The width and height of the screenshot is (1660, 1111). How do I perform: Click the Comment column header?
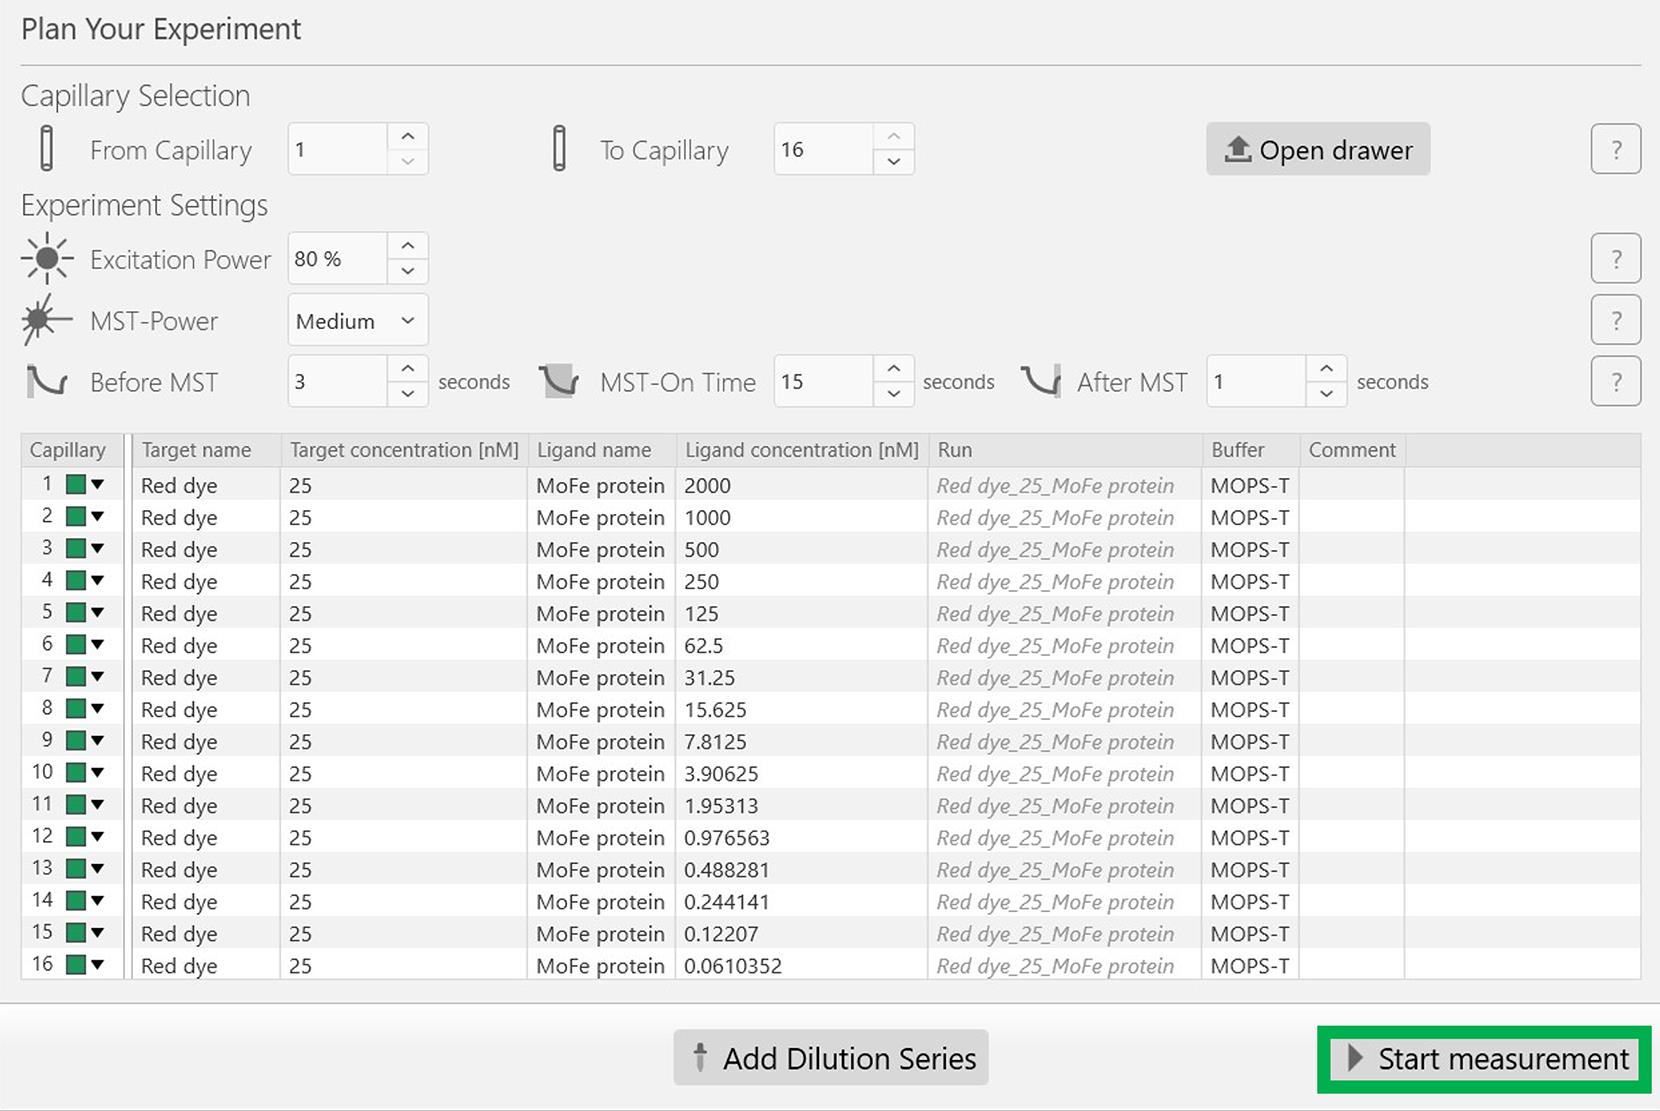tap(1352, 450)
